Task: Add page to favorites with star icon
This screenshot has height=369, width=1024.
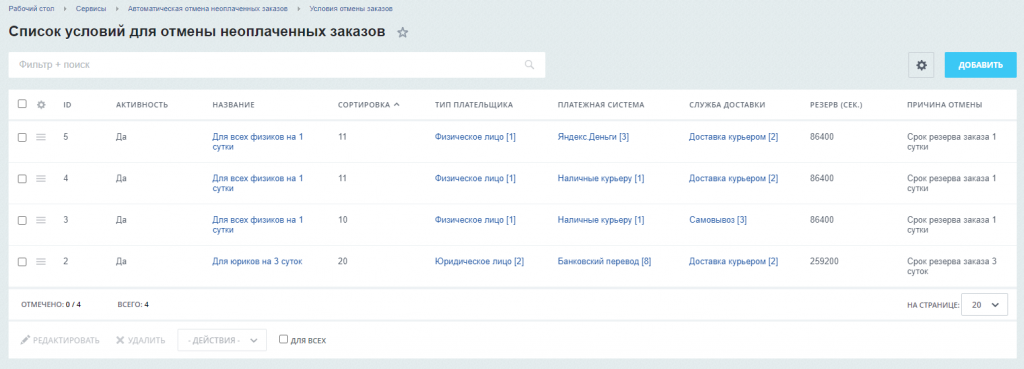Action: point(403,33)
